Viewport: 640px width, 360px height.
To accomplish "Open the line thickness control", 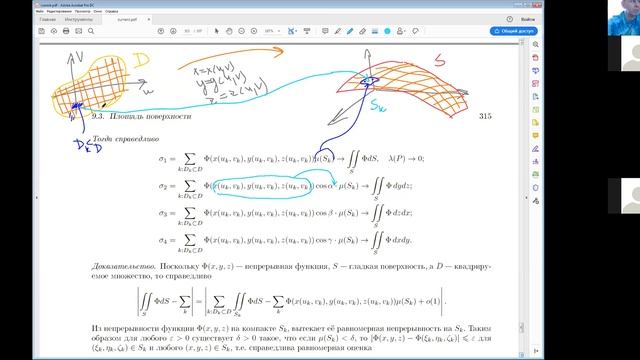I will click(375, 31).
